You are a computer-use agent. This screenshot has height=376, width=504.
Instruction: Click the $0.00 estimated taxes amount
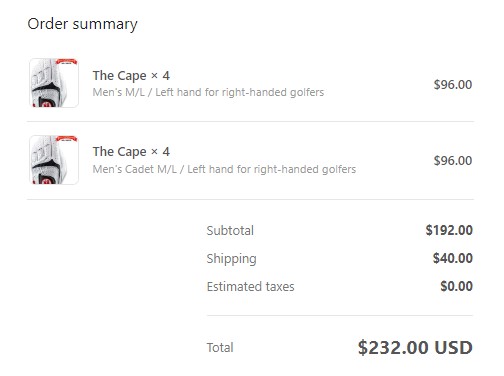(x=456, y=286)
